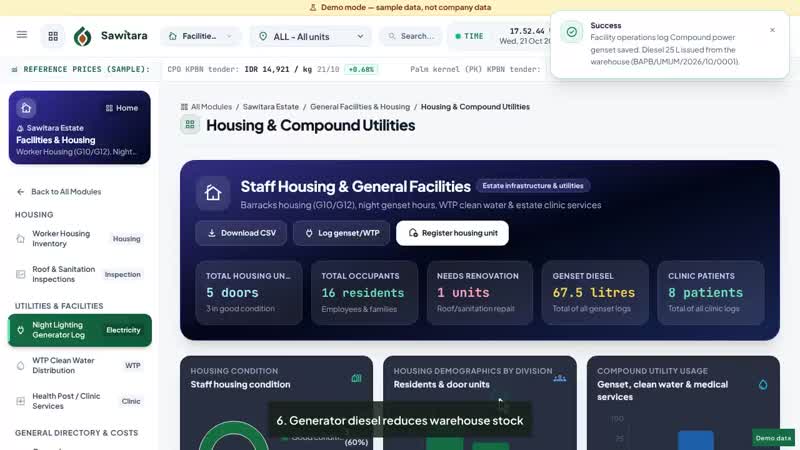Open WTP Clean Water Distribution
Screen dimensions: 800x450
tap(80, 365)
